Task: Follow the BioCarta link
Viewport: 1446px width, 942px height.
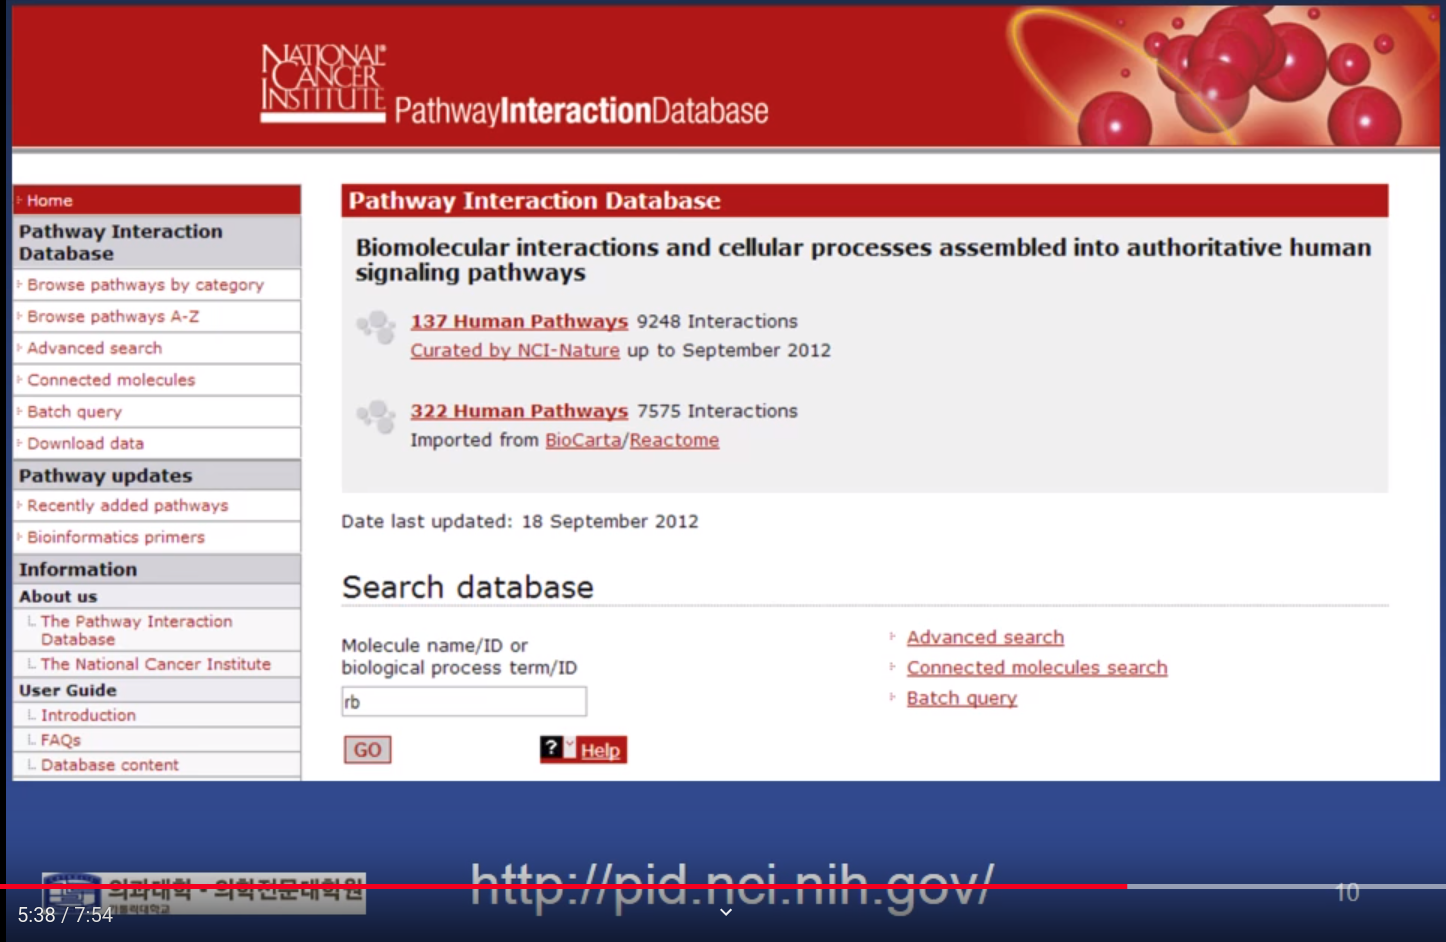Action: [x=583, y=440]
